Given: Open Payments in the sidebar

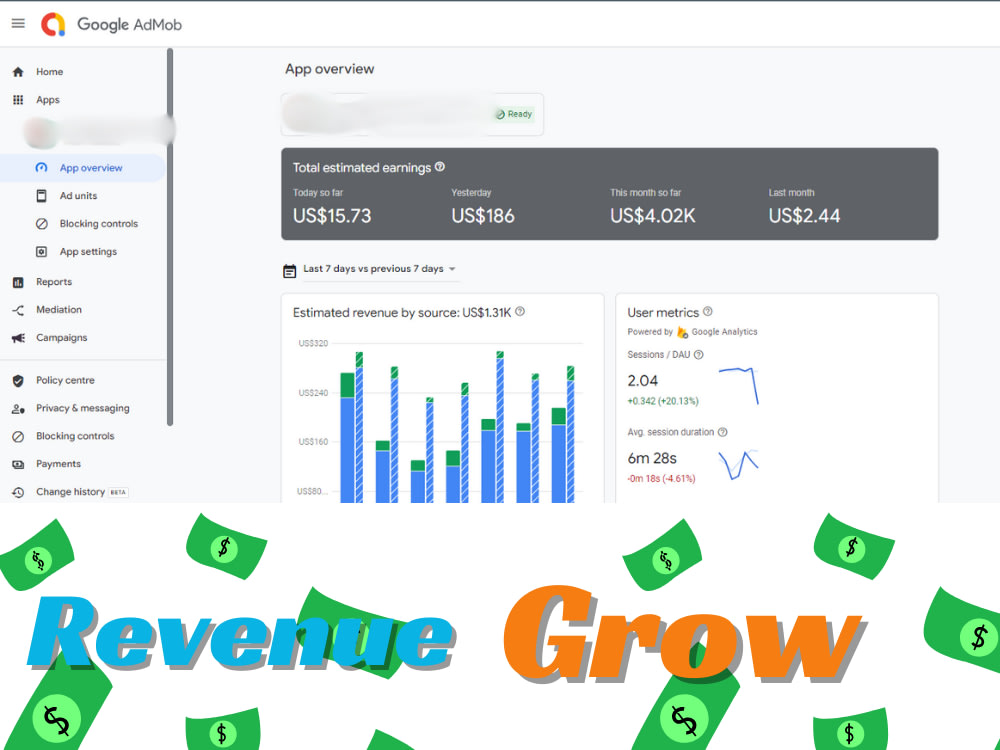Looking at the screenshot, I should (x=58, y=464).
